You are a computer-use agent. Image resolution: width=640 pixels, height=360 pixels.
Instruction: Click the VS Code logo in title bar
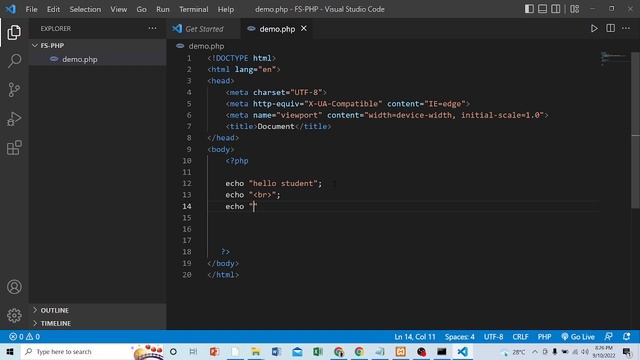[11, 9]
